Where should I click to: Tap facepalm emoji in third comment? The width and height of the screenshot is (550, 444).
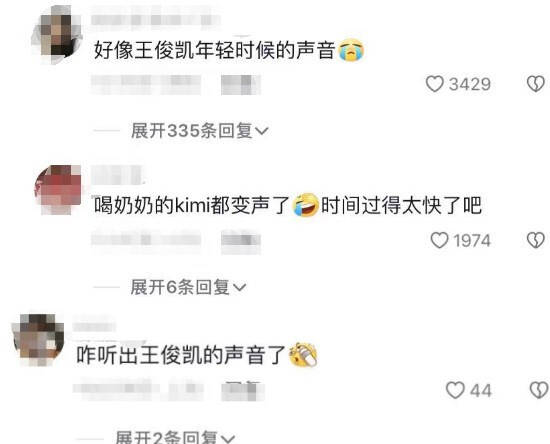coord(303,355)
